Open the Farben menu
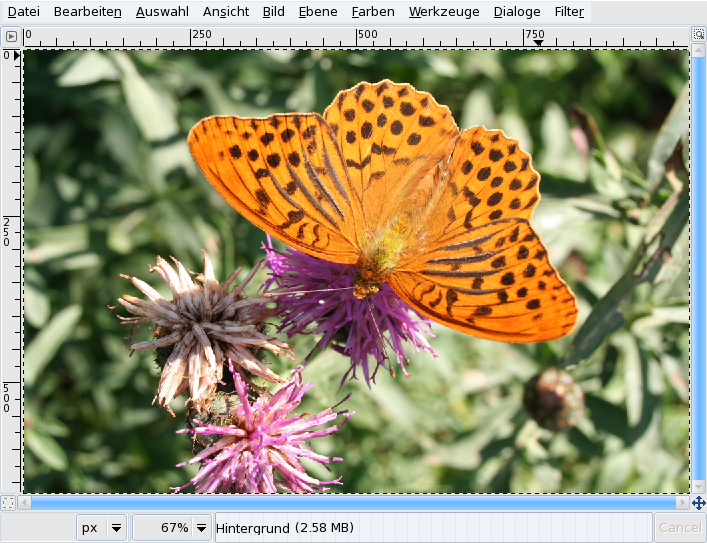This screenshot has height=543, width=707. coord(372,12)
